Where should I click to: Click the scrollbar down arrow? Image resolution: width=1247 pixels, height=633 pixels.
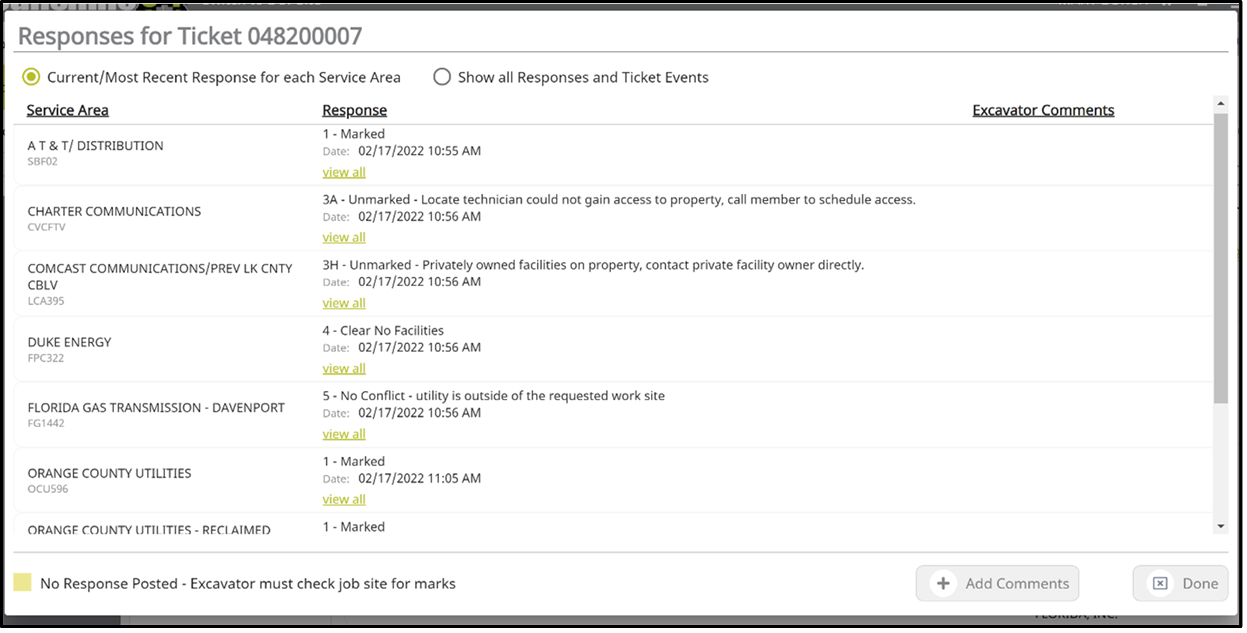coord(1220,526)
